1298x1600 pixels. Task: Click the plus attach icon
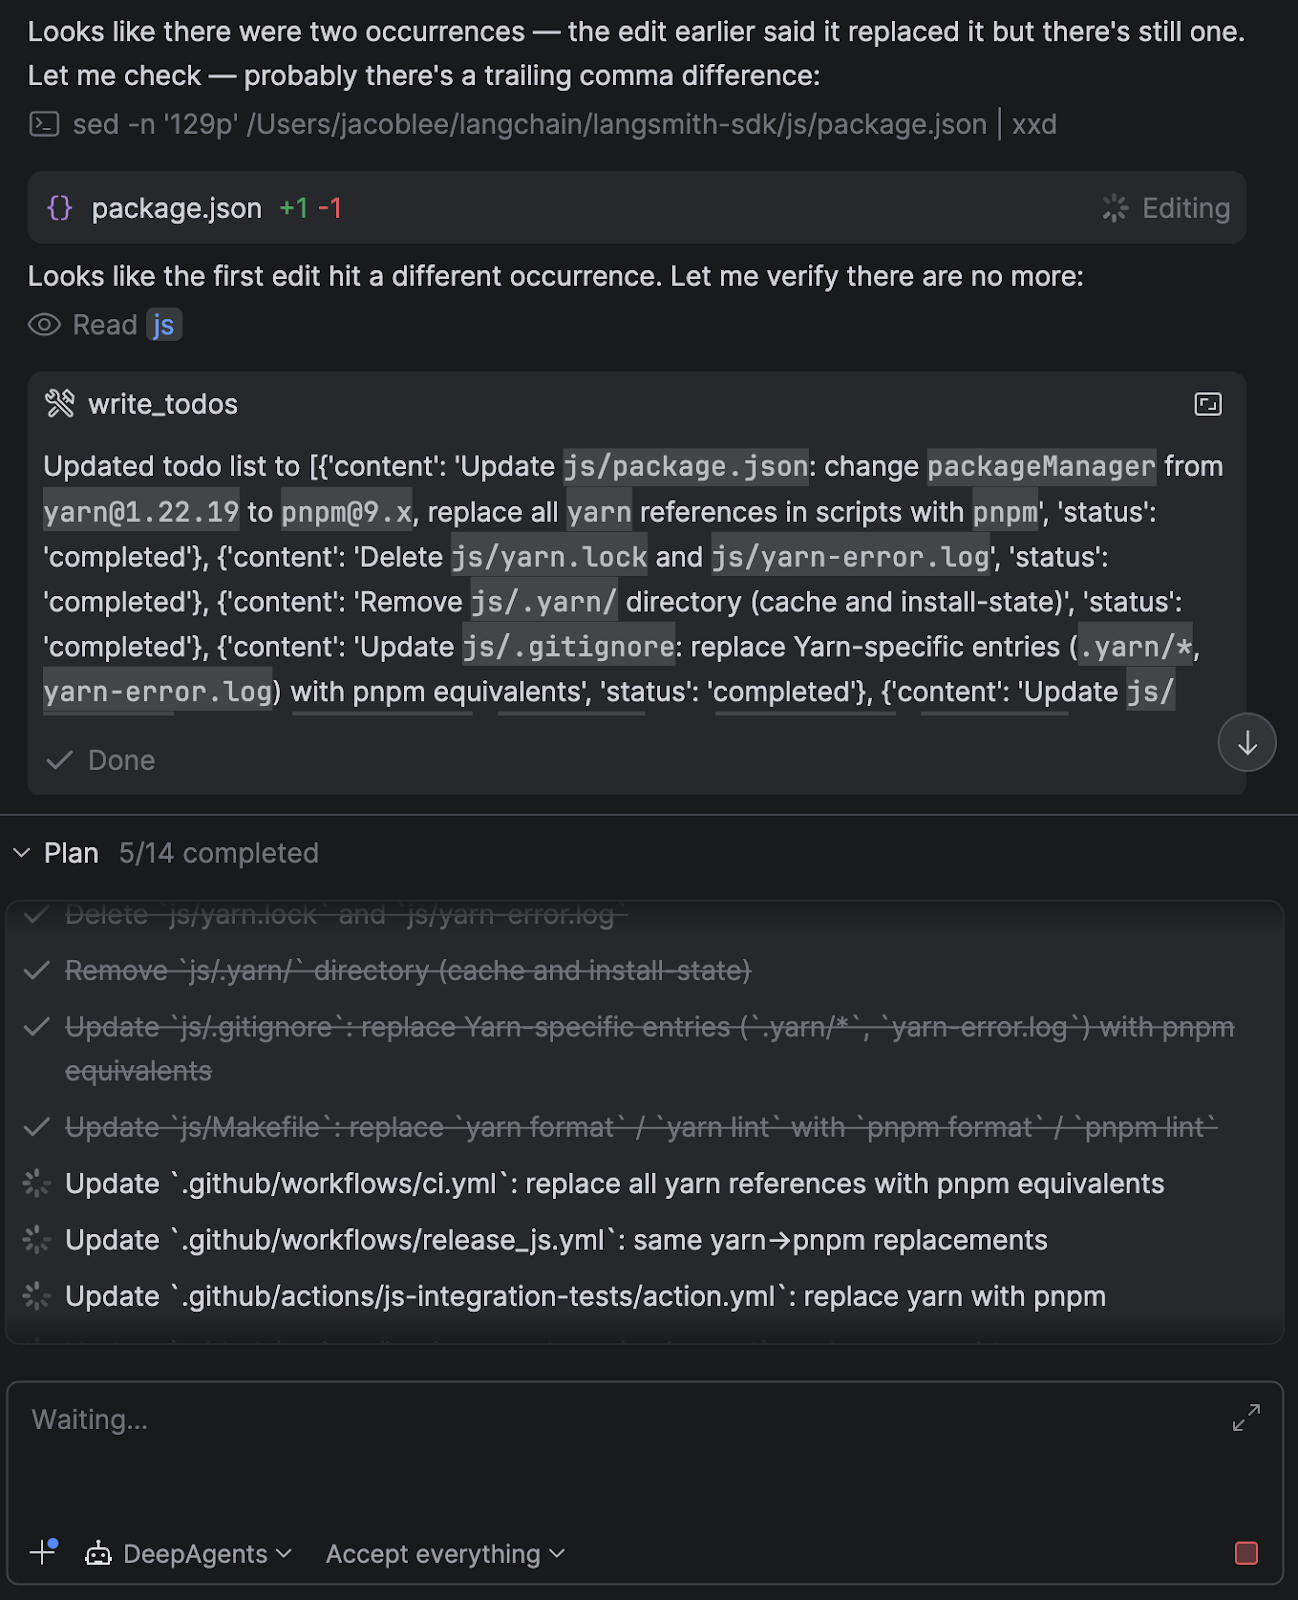pyautogui.click(x=43, y=1553)
